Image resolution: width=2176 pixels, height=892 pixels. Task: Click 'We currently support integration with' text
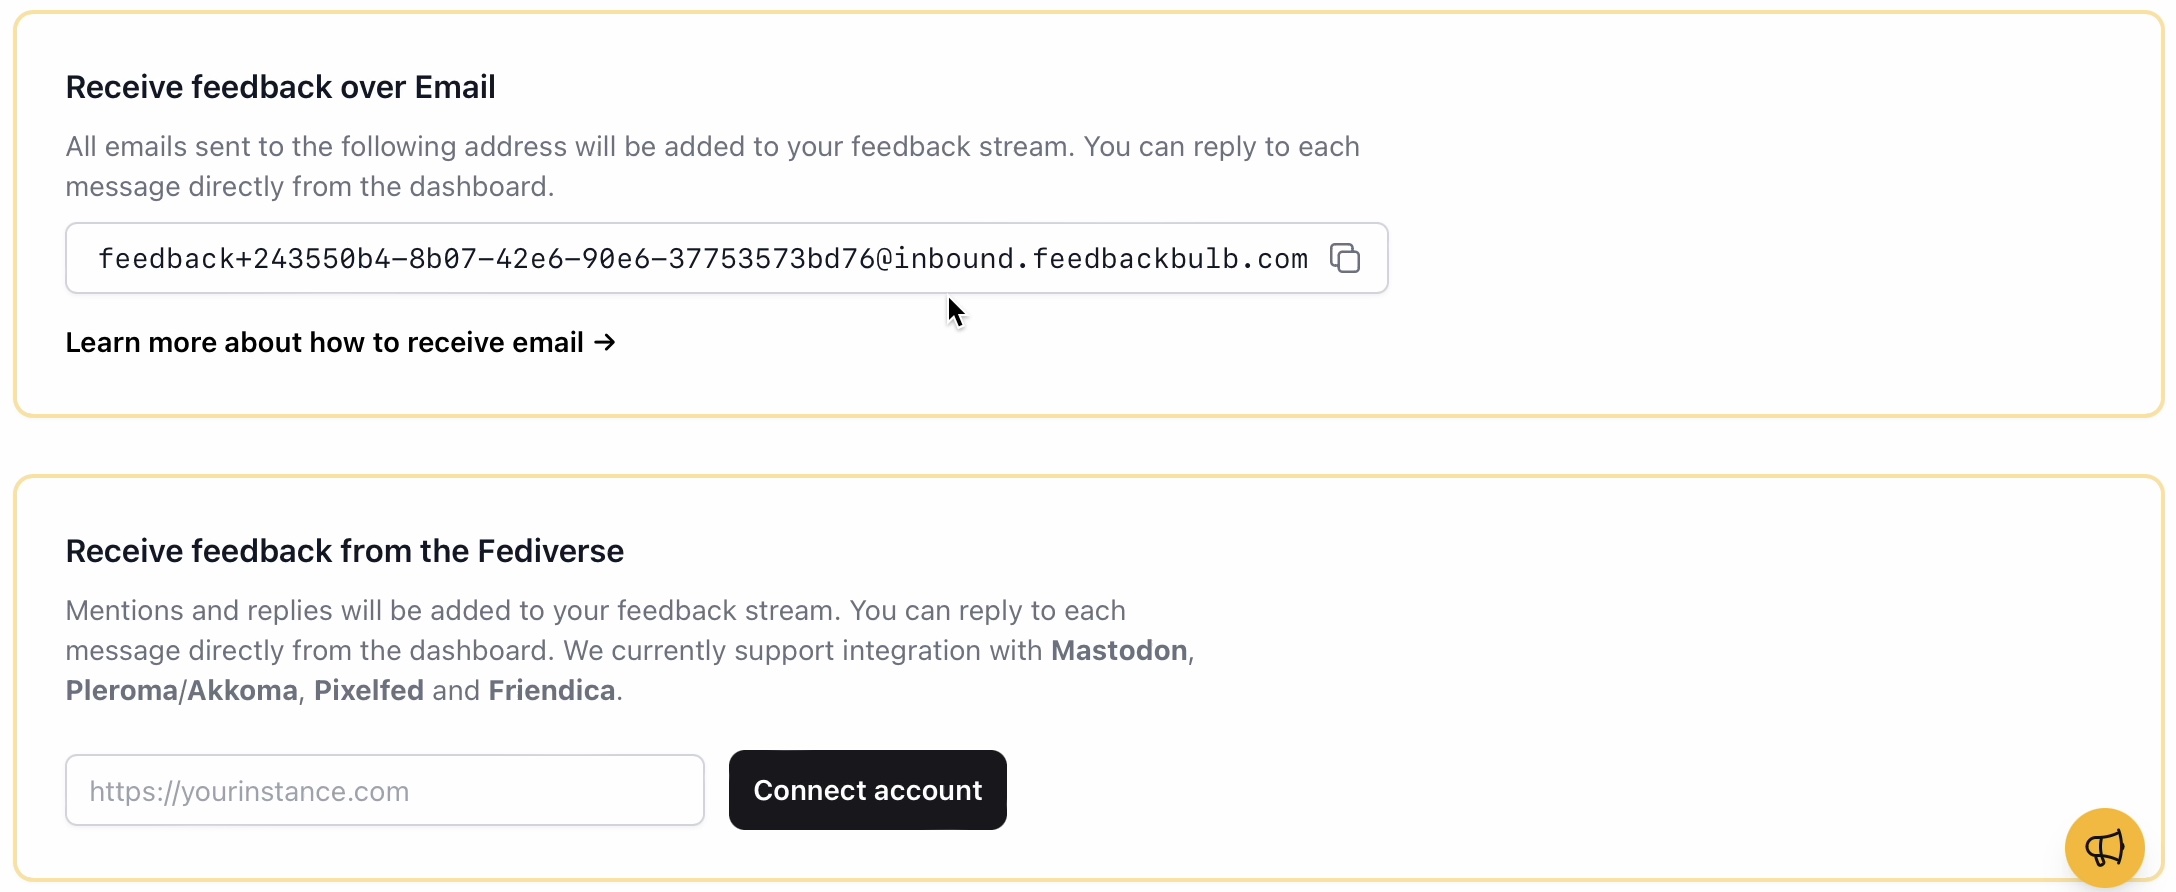[802, 650]
